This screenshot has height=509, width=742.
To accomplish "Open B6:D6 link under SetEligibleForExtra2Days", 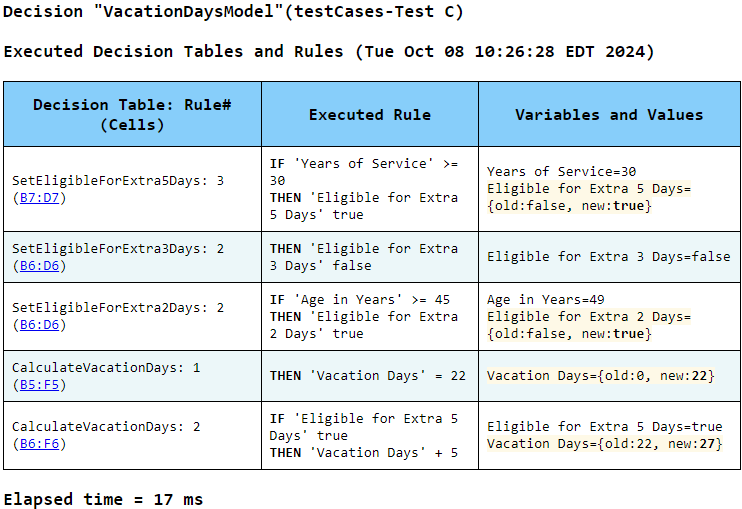I will click(x=39, y=325).
